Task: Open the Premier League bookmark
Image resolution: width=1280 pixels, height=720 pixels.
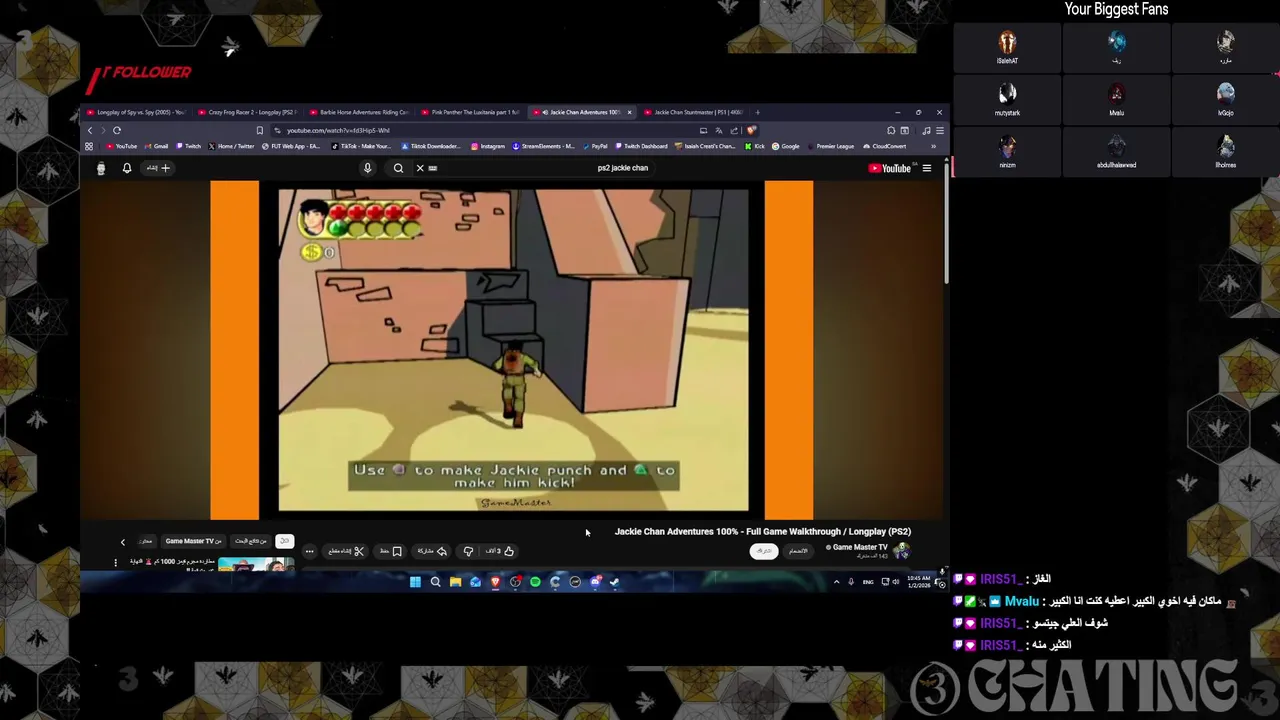Action: coord(831,146)
